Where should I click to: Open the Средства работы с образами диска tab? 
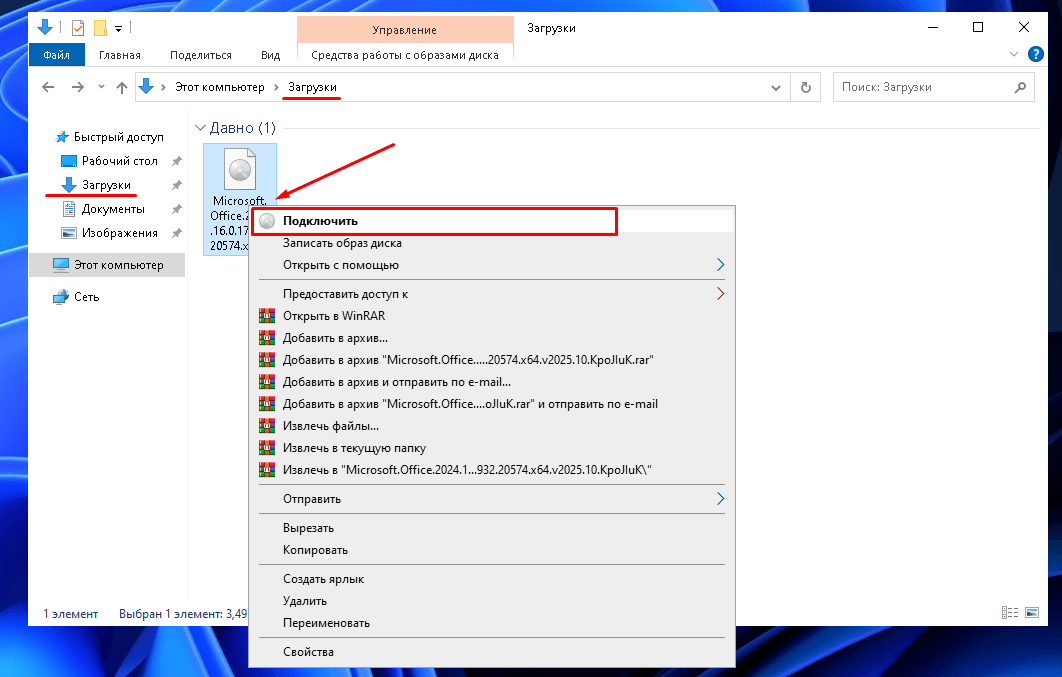tap(405, 55)
